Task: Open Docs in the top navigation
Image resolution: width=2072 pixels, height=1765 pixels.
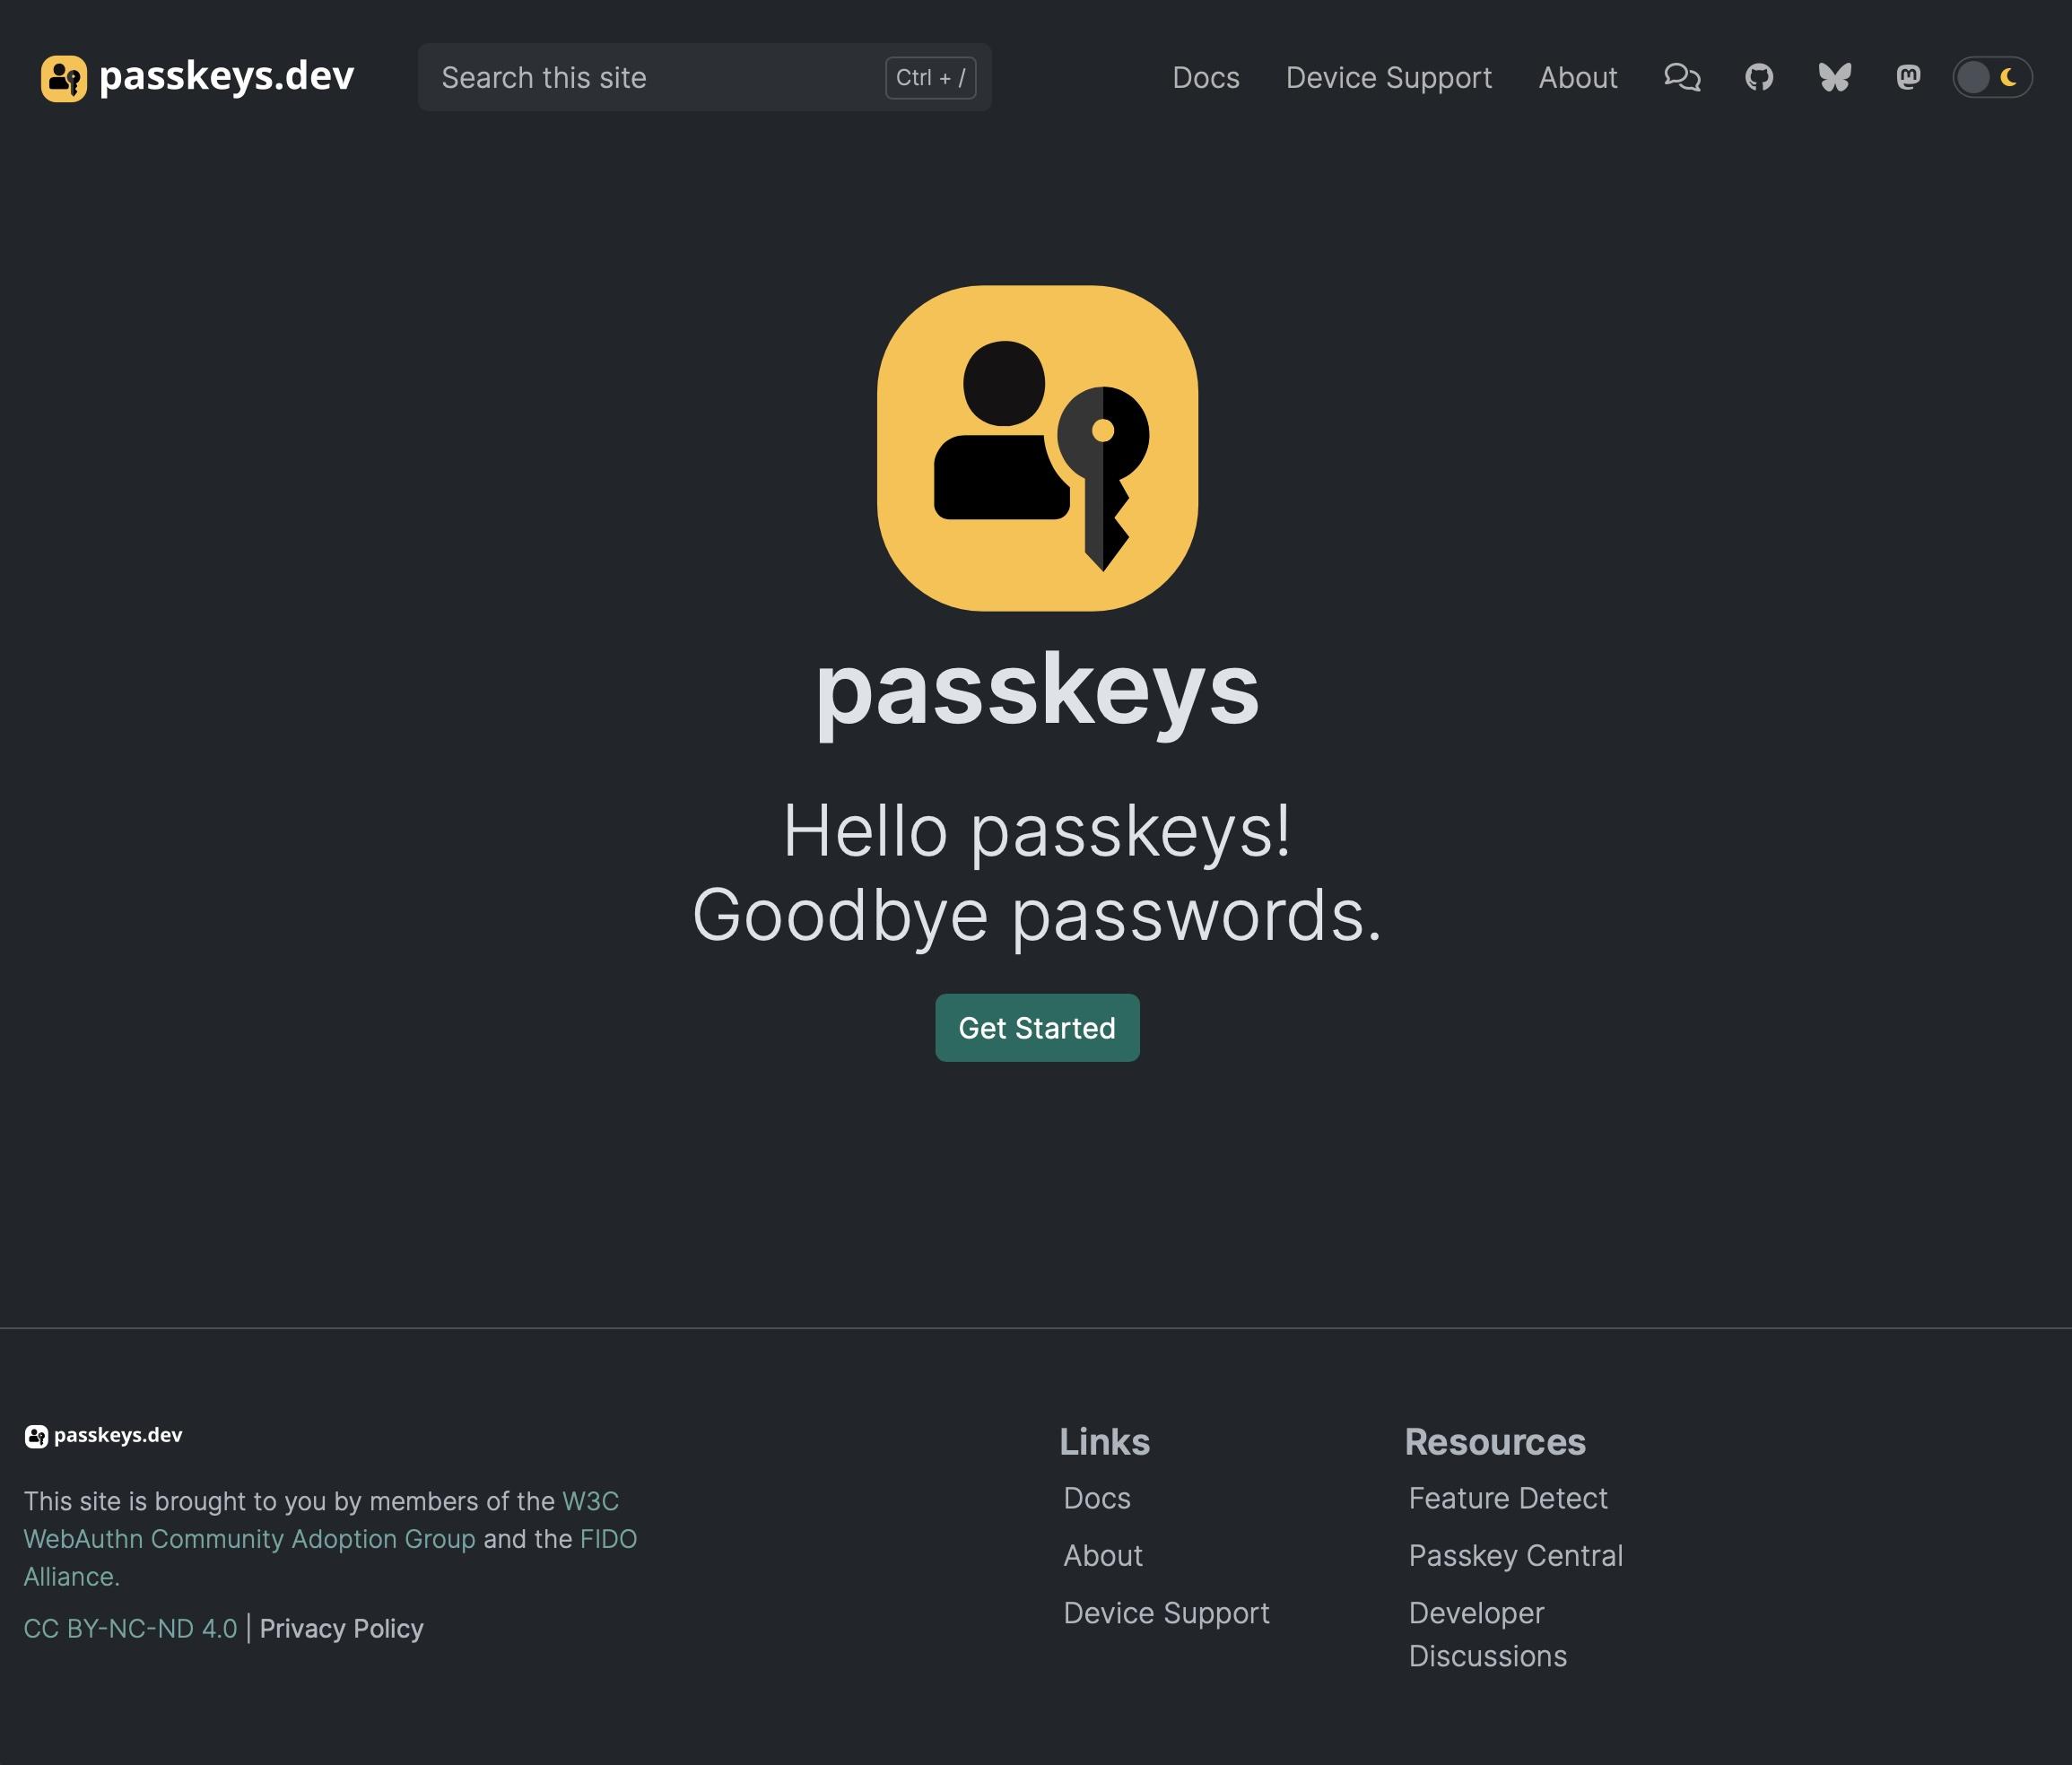Action: click(1205, 78)
